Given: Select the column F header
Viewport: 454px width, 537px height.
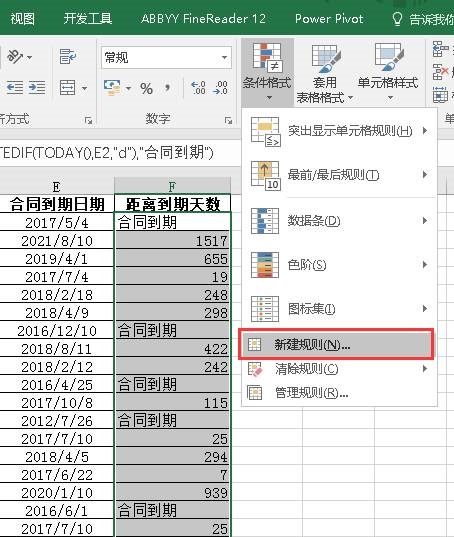Looking at the screenshot, I should pyautogui.click(x=172, y=186).
